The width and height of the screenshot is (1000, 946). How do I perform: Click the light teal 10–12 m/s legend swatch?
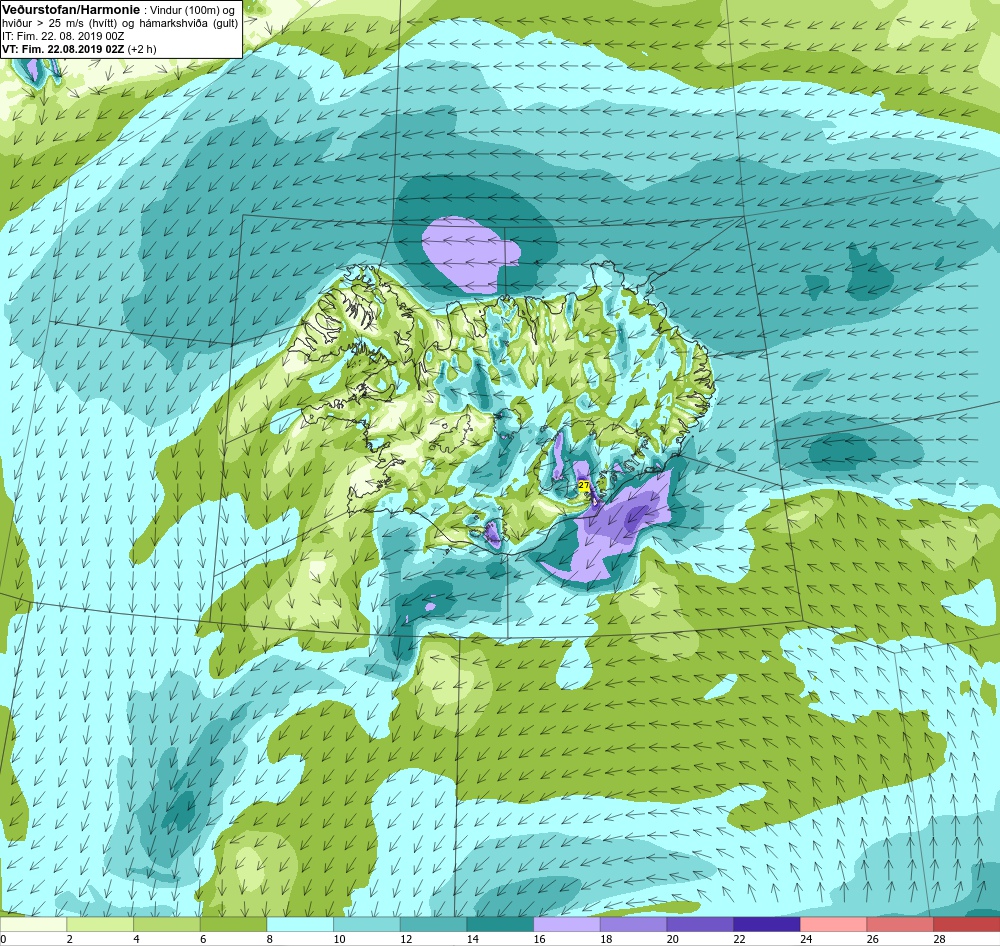click(367, 924)
